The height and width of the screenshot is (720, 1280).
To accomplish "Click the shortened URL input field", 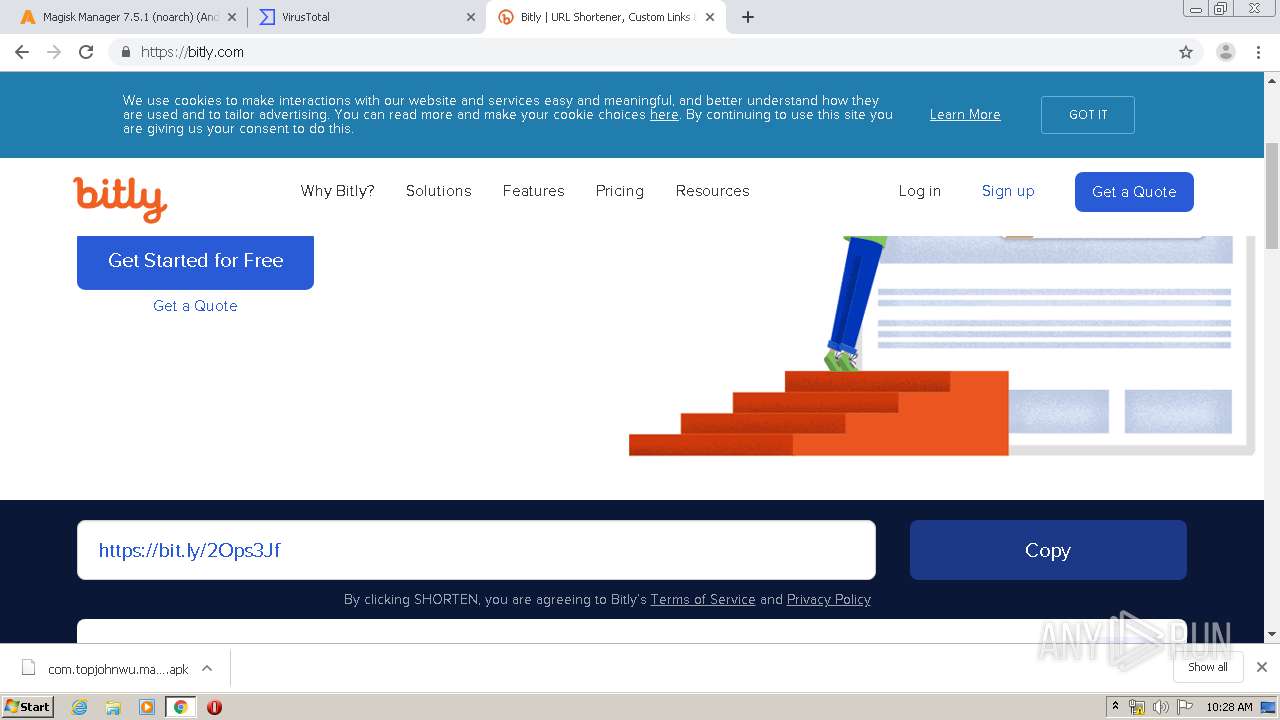I will click(x=476, y=550).
